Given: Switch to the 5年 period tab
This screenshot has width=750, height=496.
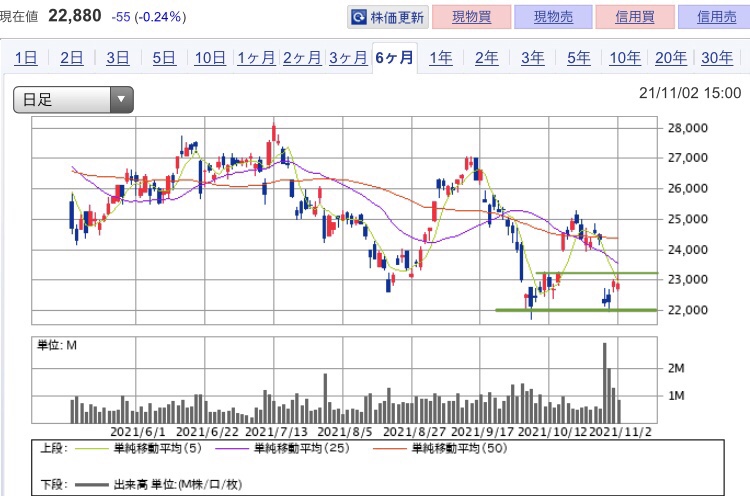Looking at the screenshot, I should click(579, 58).
